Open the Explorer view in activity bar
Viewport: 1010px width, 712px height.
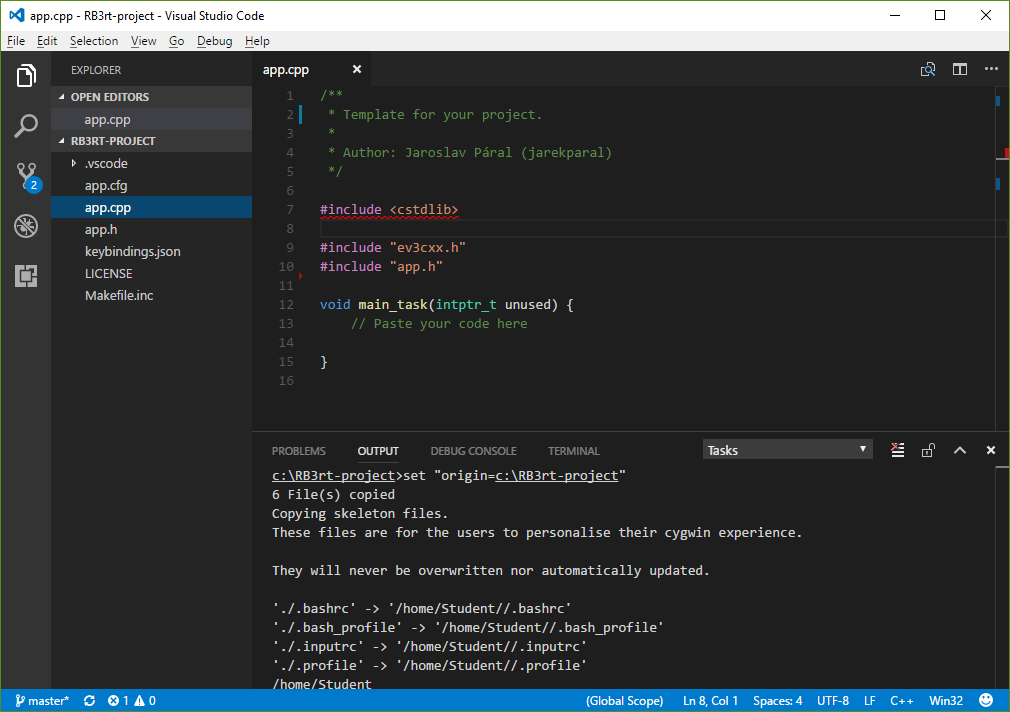26,76
